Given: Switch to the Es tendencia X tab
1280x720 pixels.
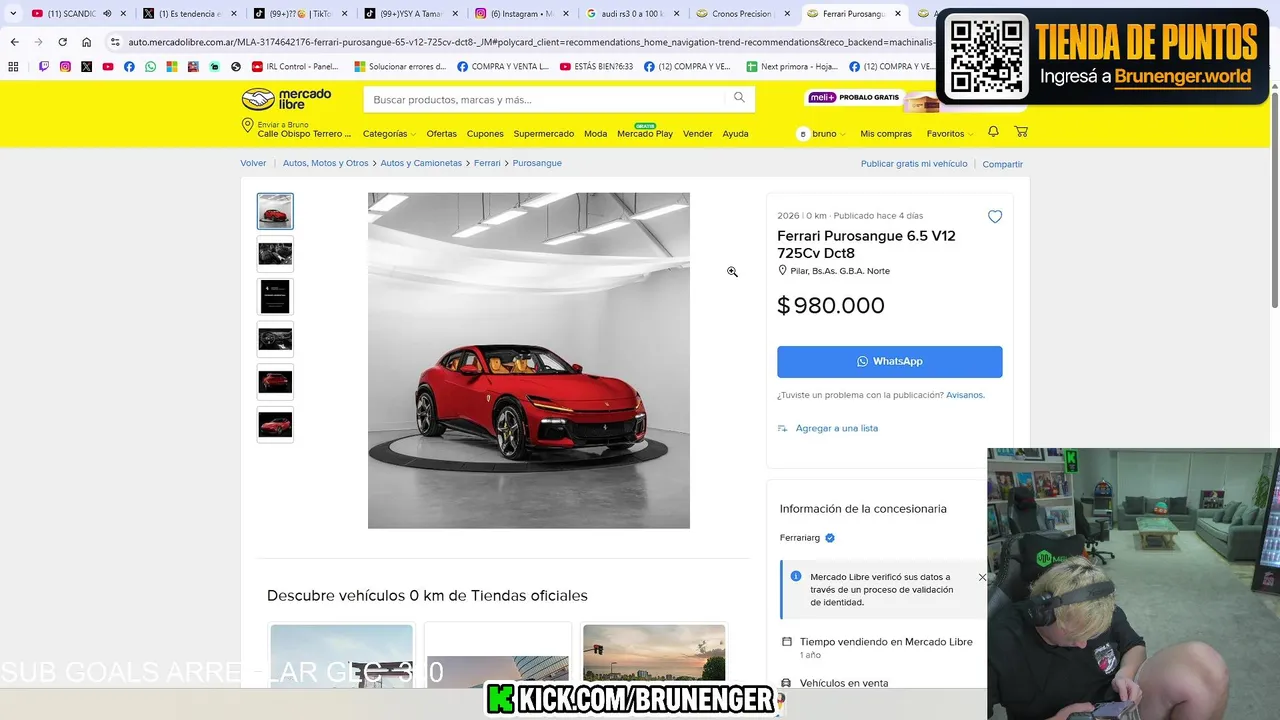Looking at the screenshot, I should click(190, 14).
